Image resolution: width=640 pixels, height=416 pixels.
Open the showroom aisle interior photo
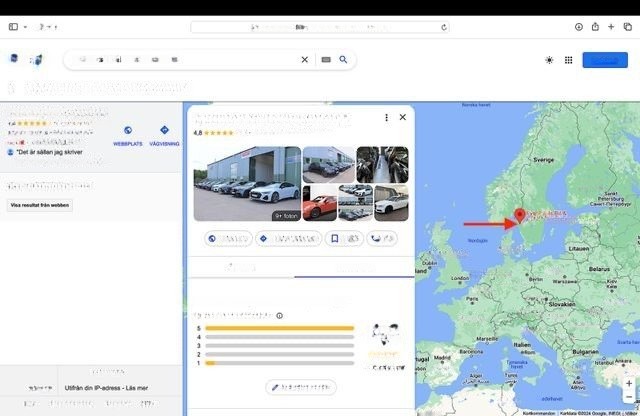coord(382,165)
